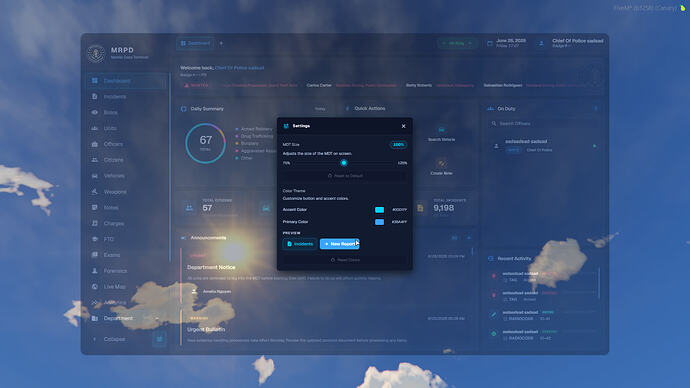
Task: Add a new tab with plus icon
Action: click(x=221, y=43)
